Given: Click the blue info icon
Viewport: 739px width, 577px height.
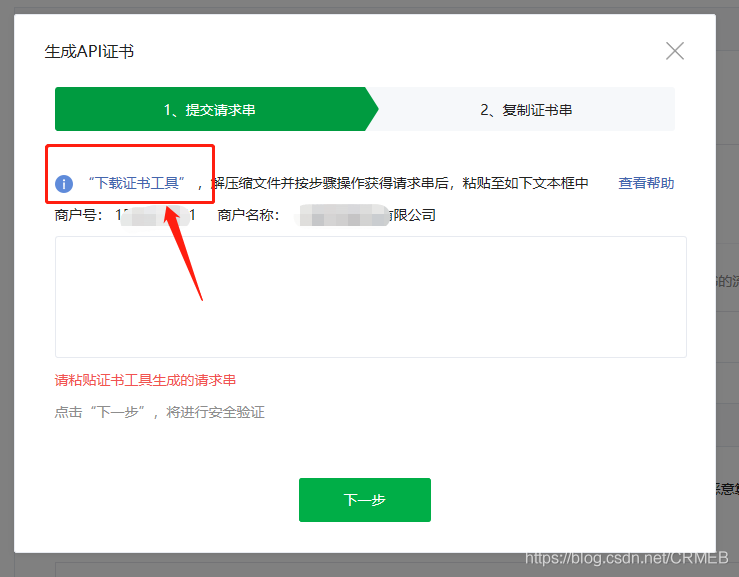Looking at the screenshot, I should click(64, 183).
